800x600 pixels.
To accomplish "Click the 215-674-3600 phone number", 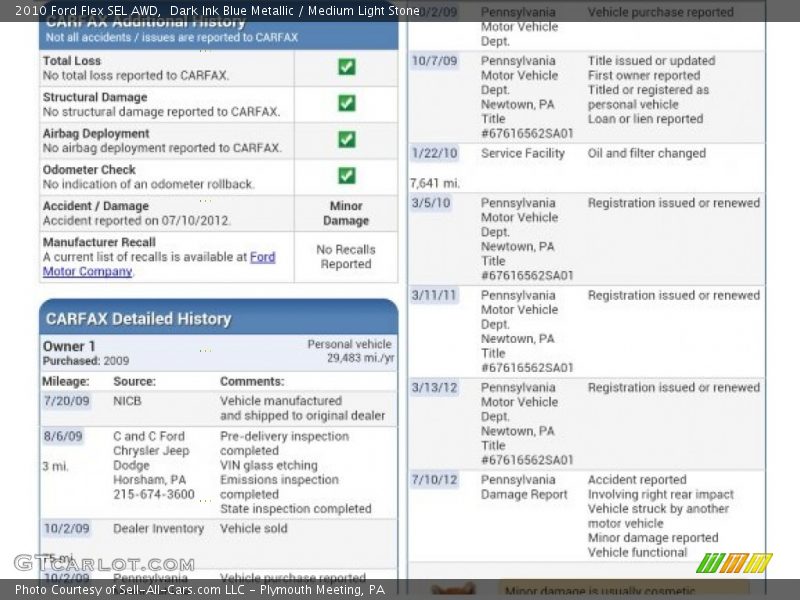I will click(154, 494).
